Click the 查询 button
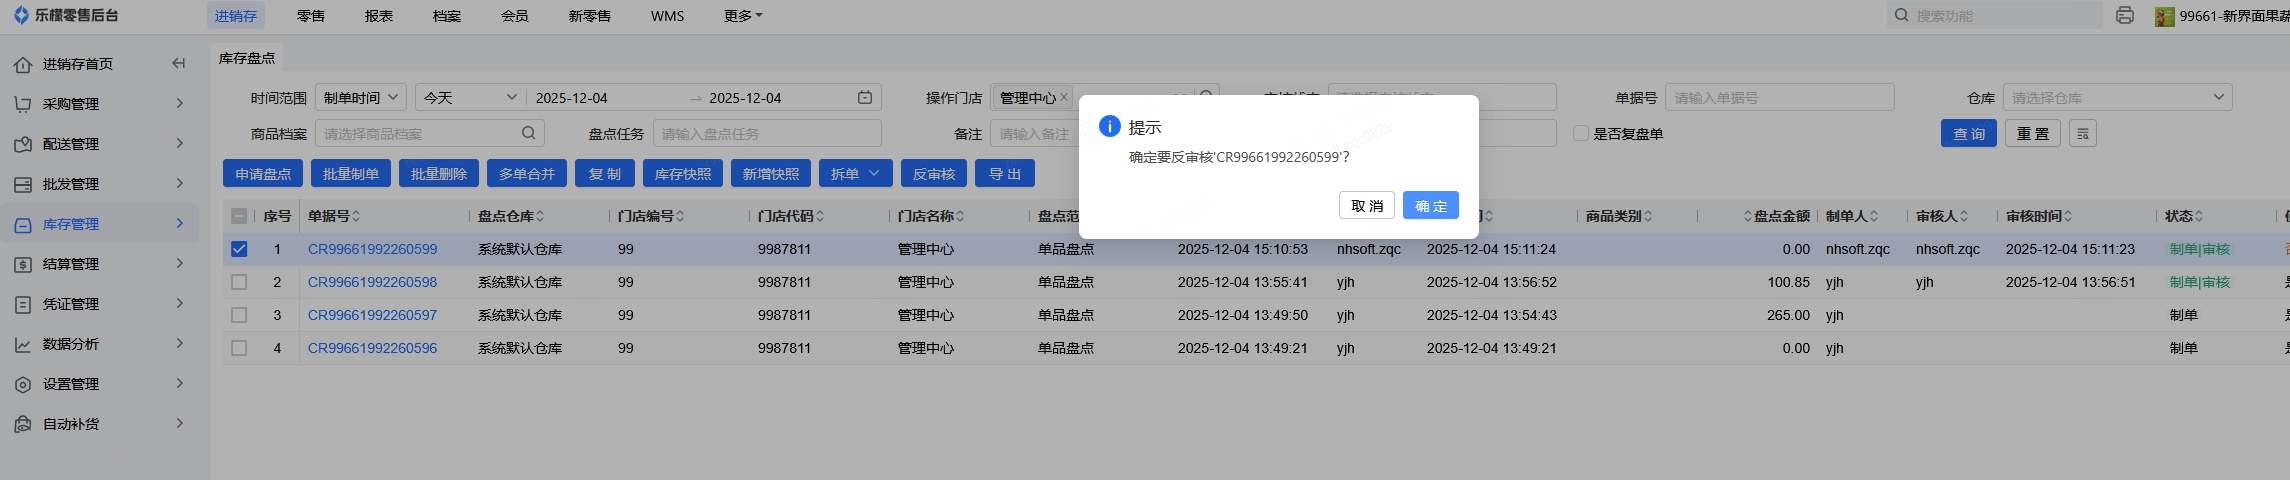The width and height of the screenshot is (2290, 480). 1969,133
